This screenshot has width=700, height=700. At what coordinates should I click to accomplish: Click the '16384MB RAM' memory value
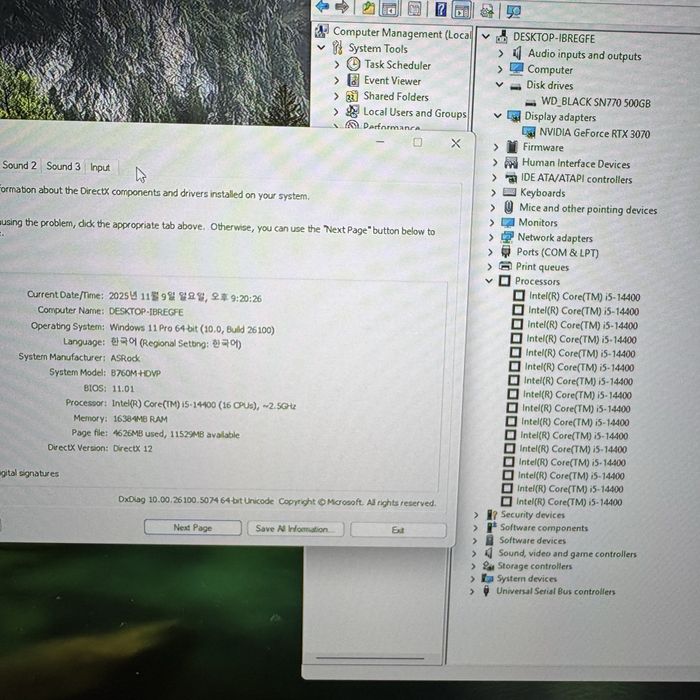point(140,419)
